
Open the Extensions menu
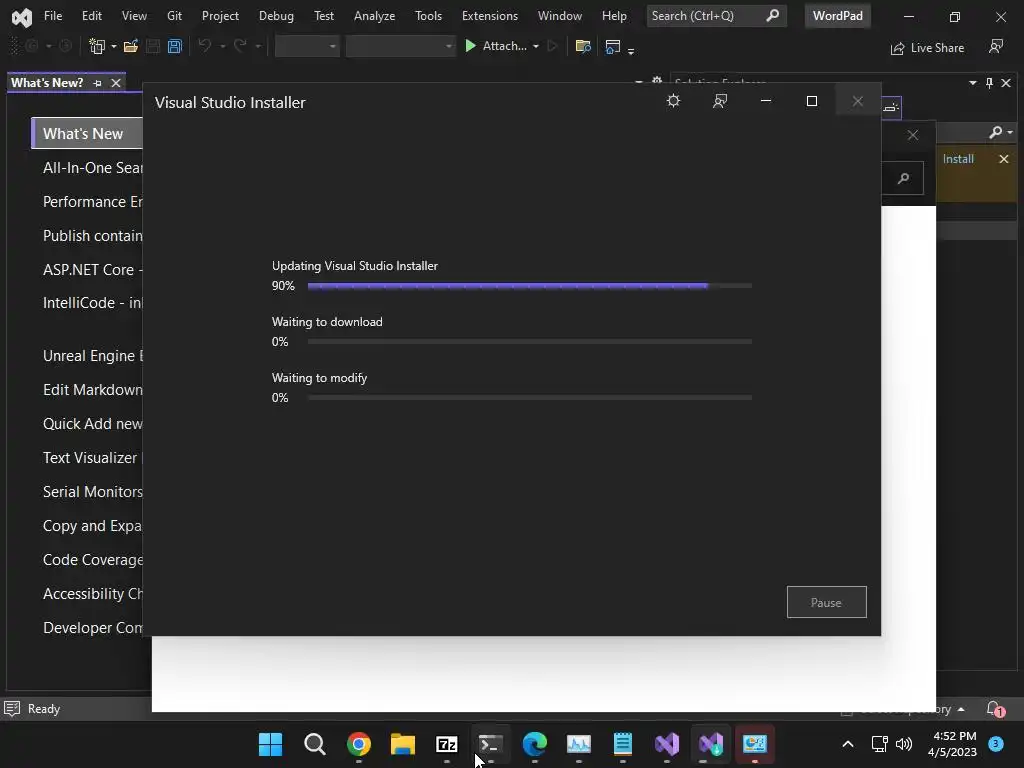point(489,16)
